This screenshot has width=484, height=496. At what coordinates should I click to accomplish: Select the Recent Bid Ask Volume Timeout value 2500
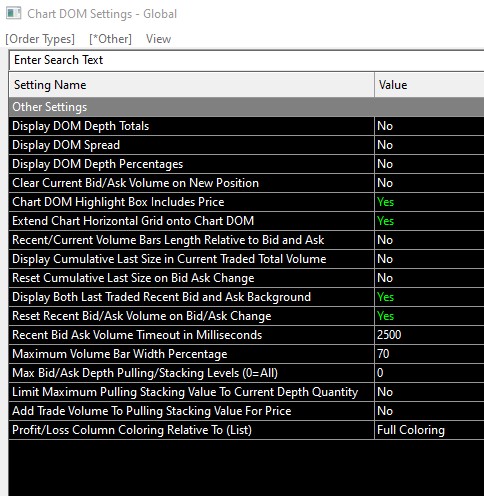429,335
